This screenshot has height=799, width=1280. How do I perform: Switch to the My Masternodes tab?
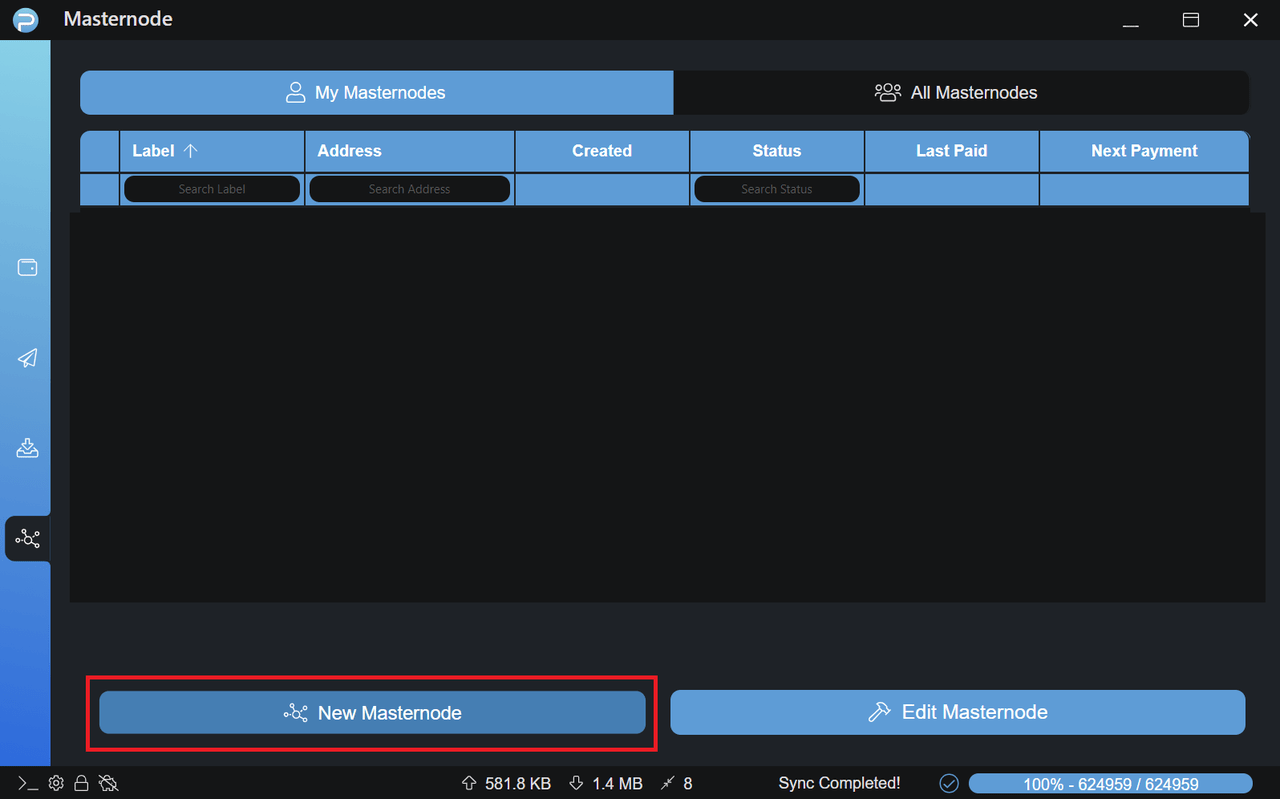tap(377, 93)
